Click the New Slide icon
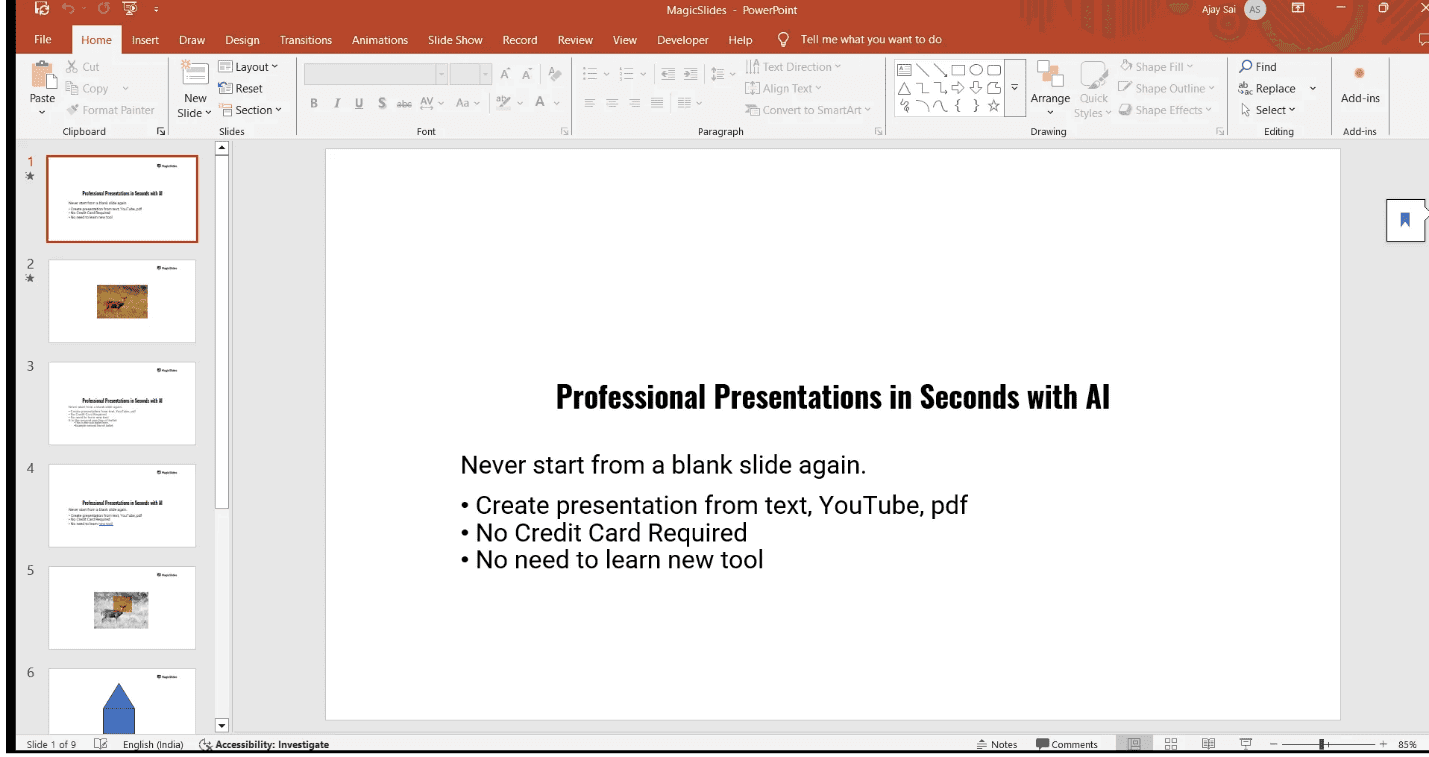The image size is (1429, 757). [195, 74]
